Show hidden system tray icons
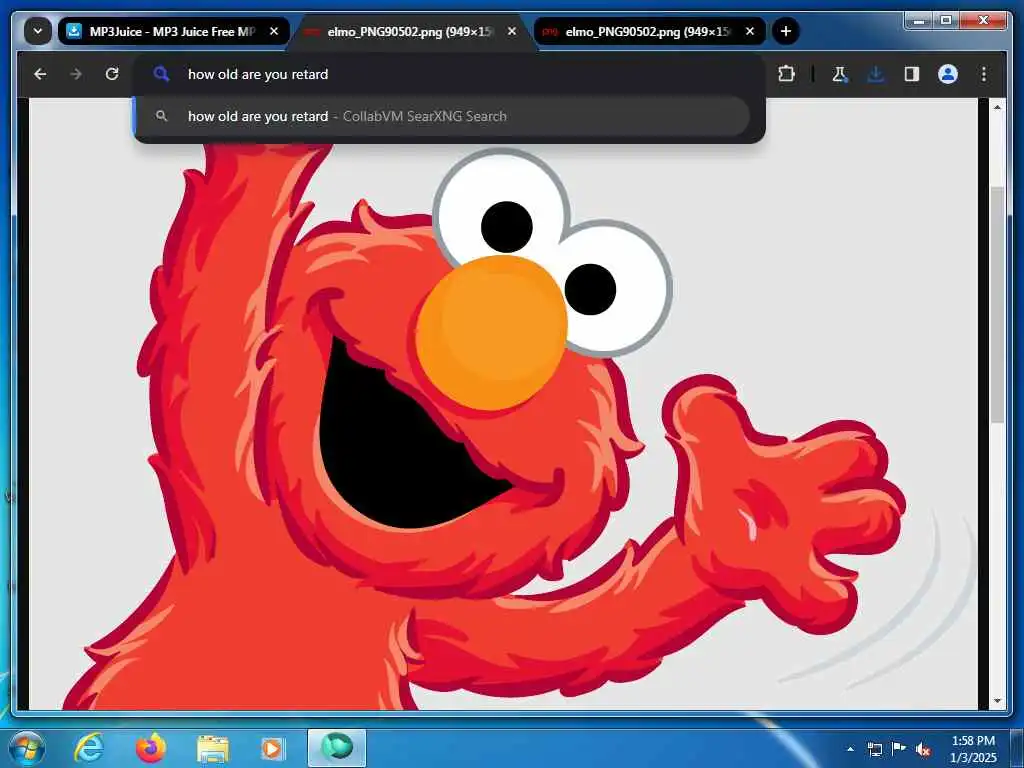 850,749
